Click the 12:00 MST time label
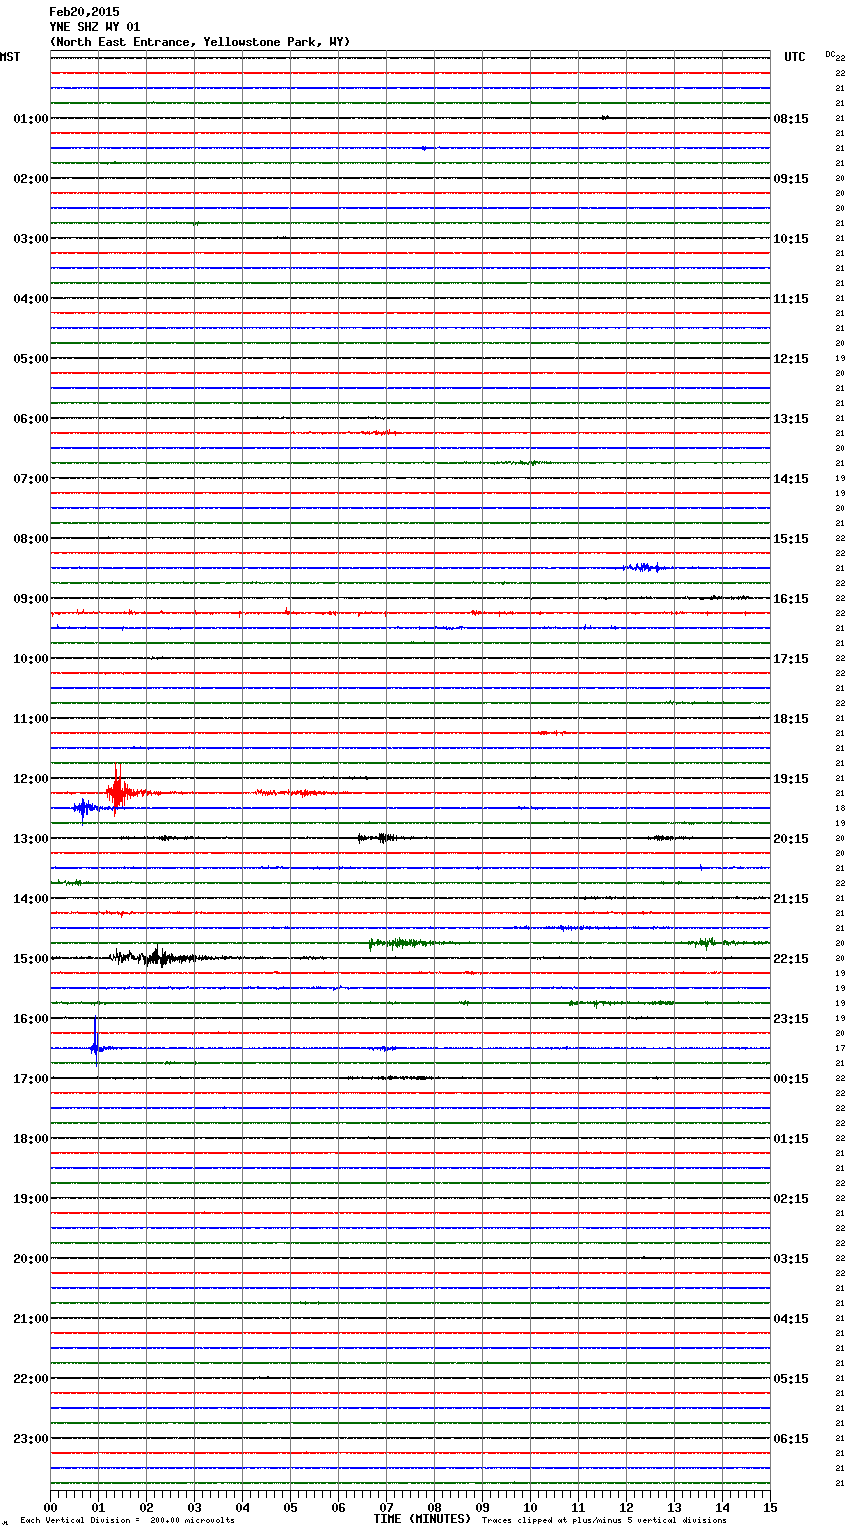Image resolution: width=850 pixels, height=1534 pixels. [31, 779]
